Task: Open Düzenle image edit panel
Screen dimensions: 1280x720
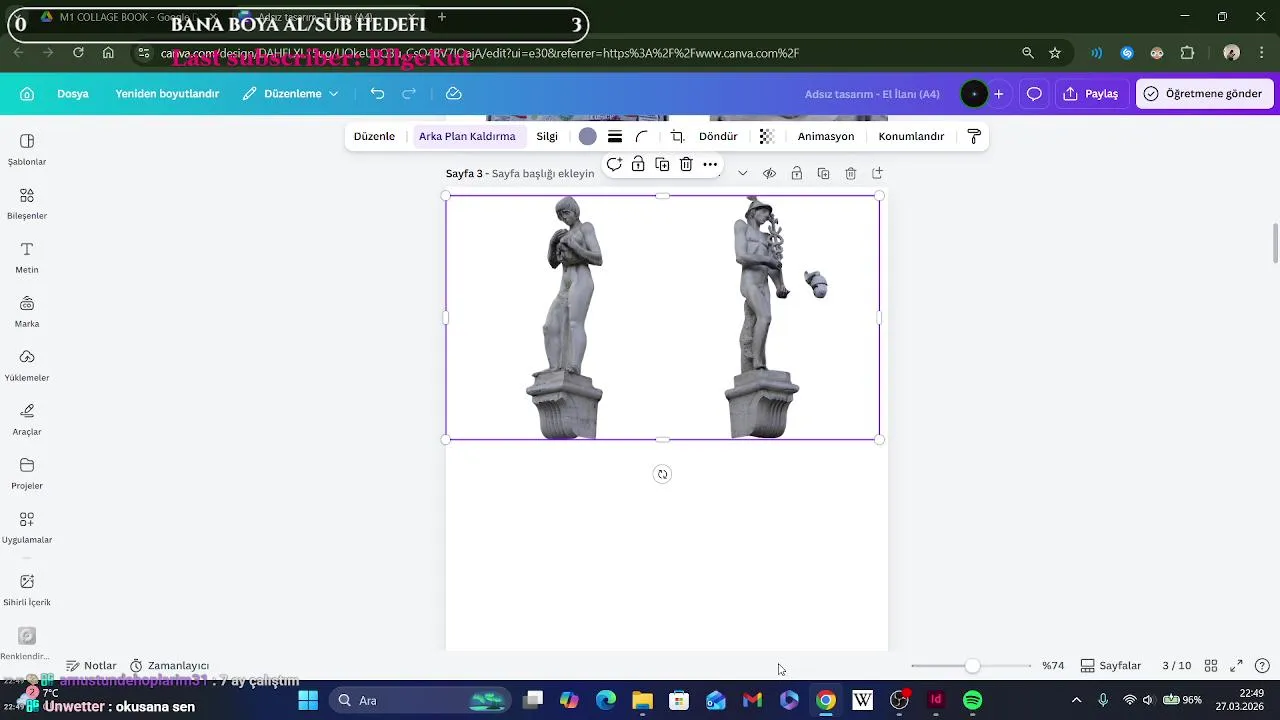Action: (x=374, y=136)
